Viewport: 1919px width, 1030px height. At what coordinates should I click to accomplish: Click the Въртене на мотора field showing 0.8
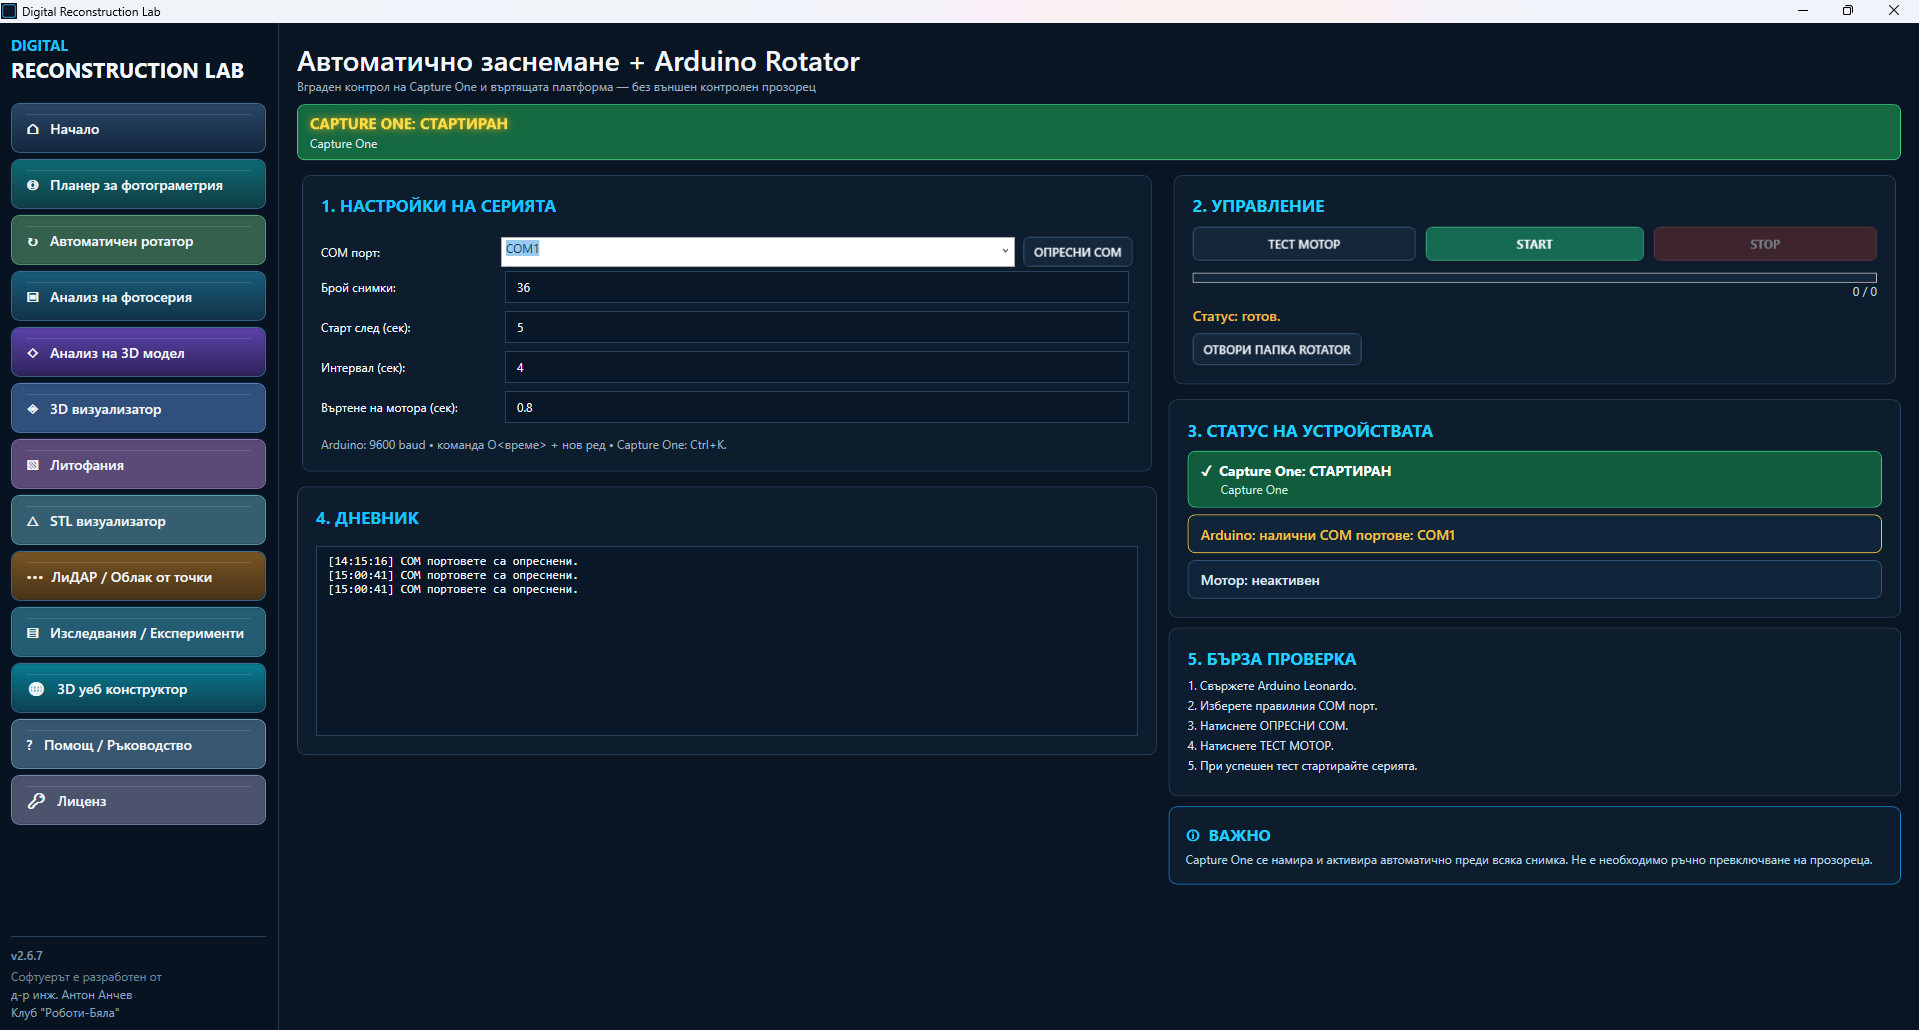(816, 407)
